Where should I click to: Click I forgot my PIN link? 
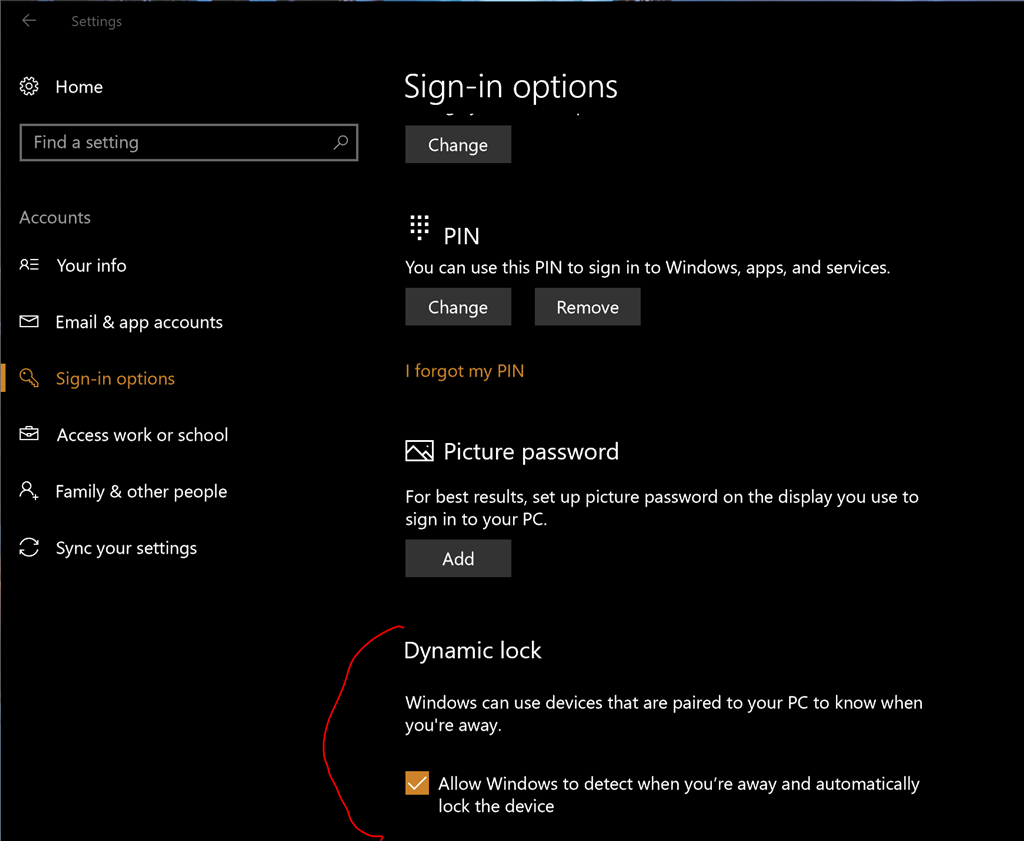[464, 371]
